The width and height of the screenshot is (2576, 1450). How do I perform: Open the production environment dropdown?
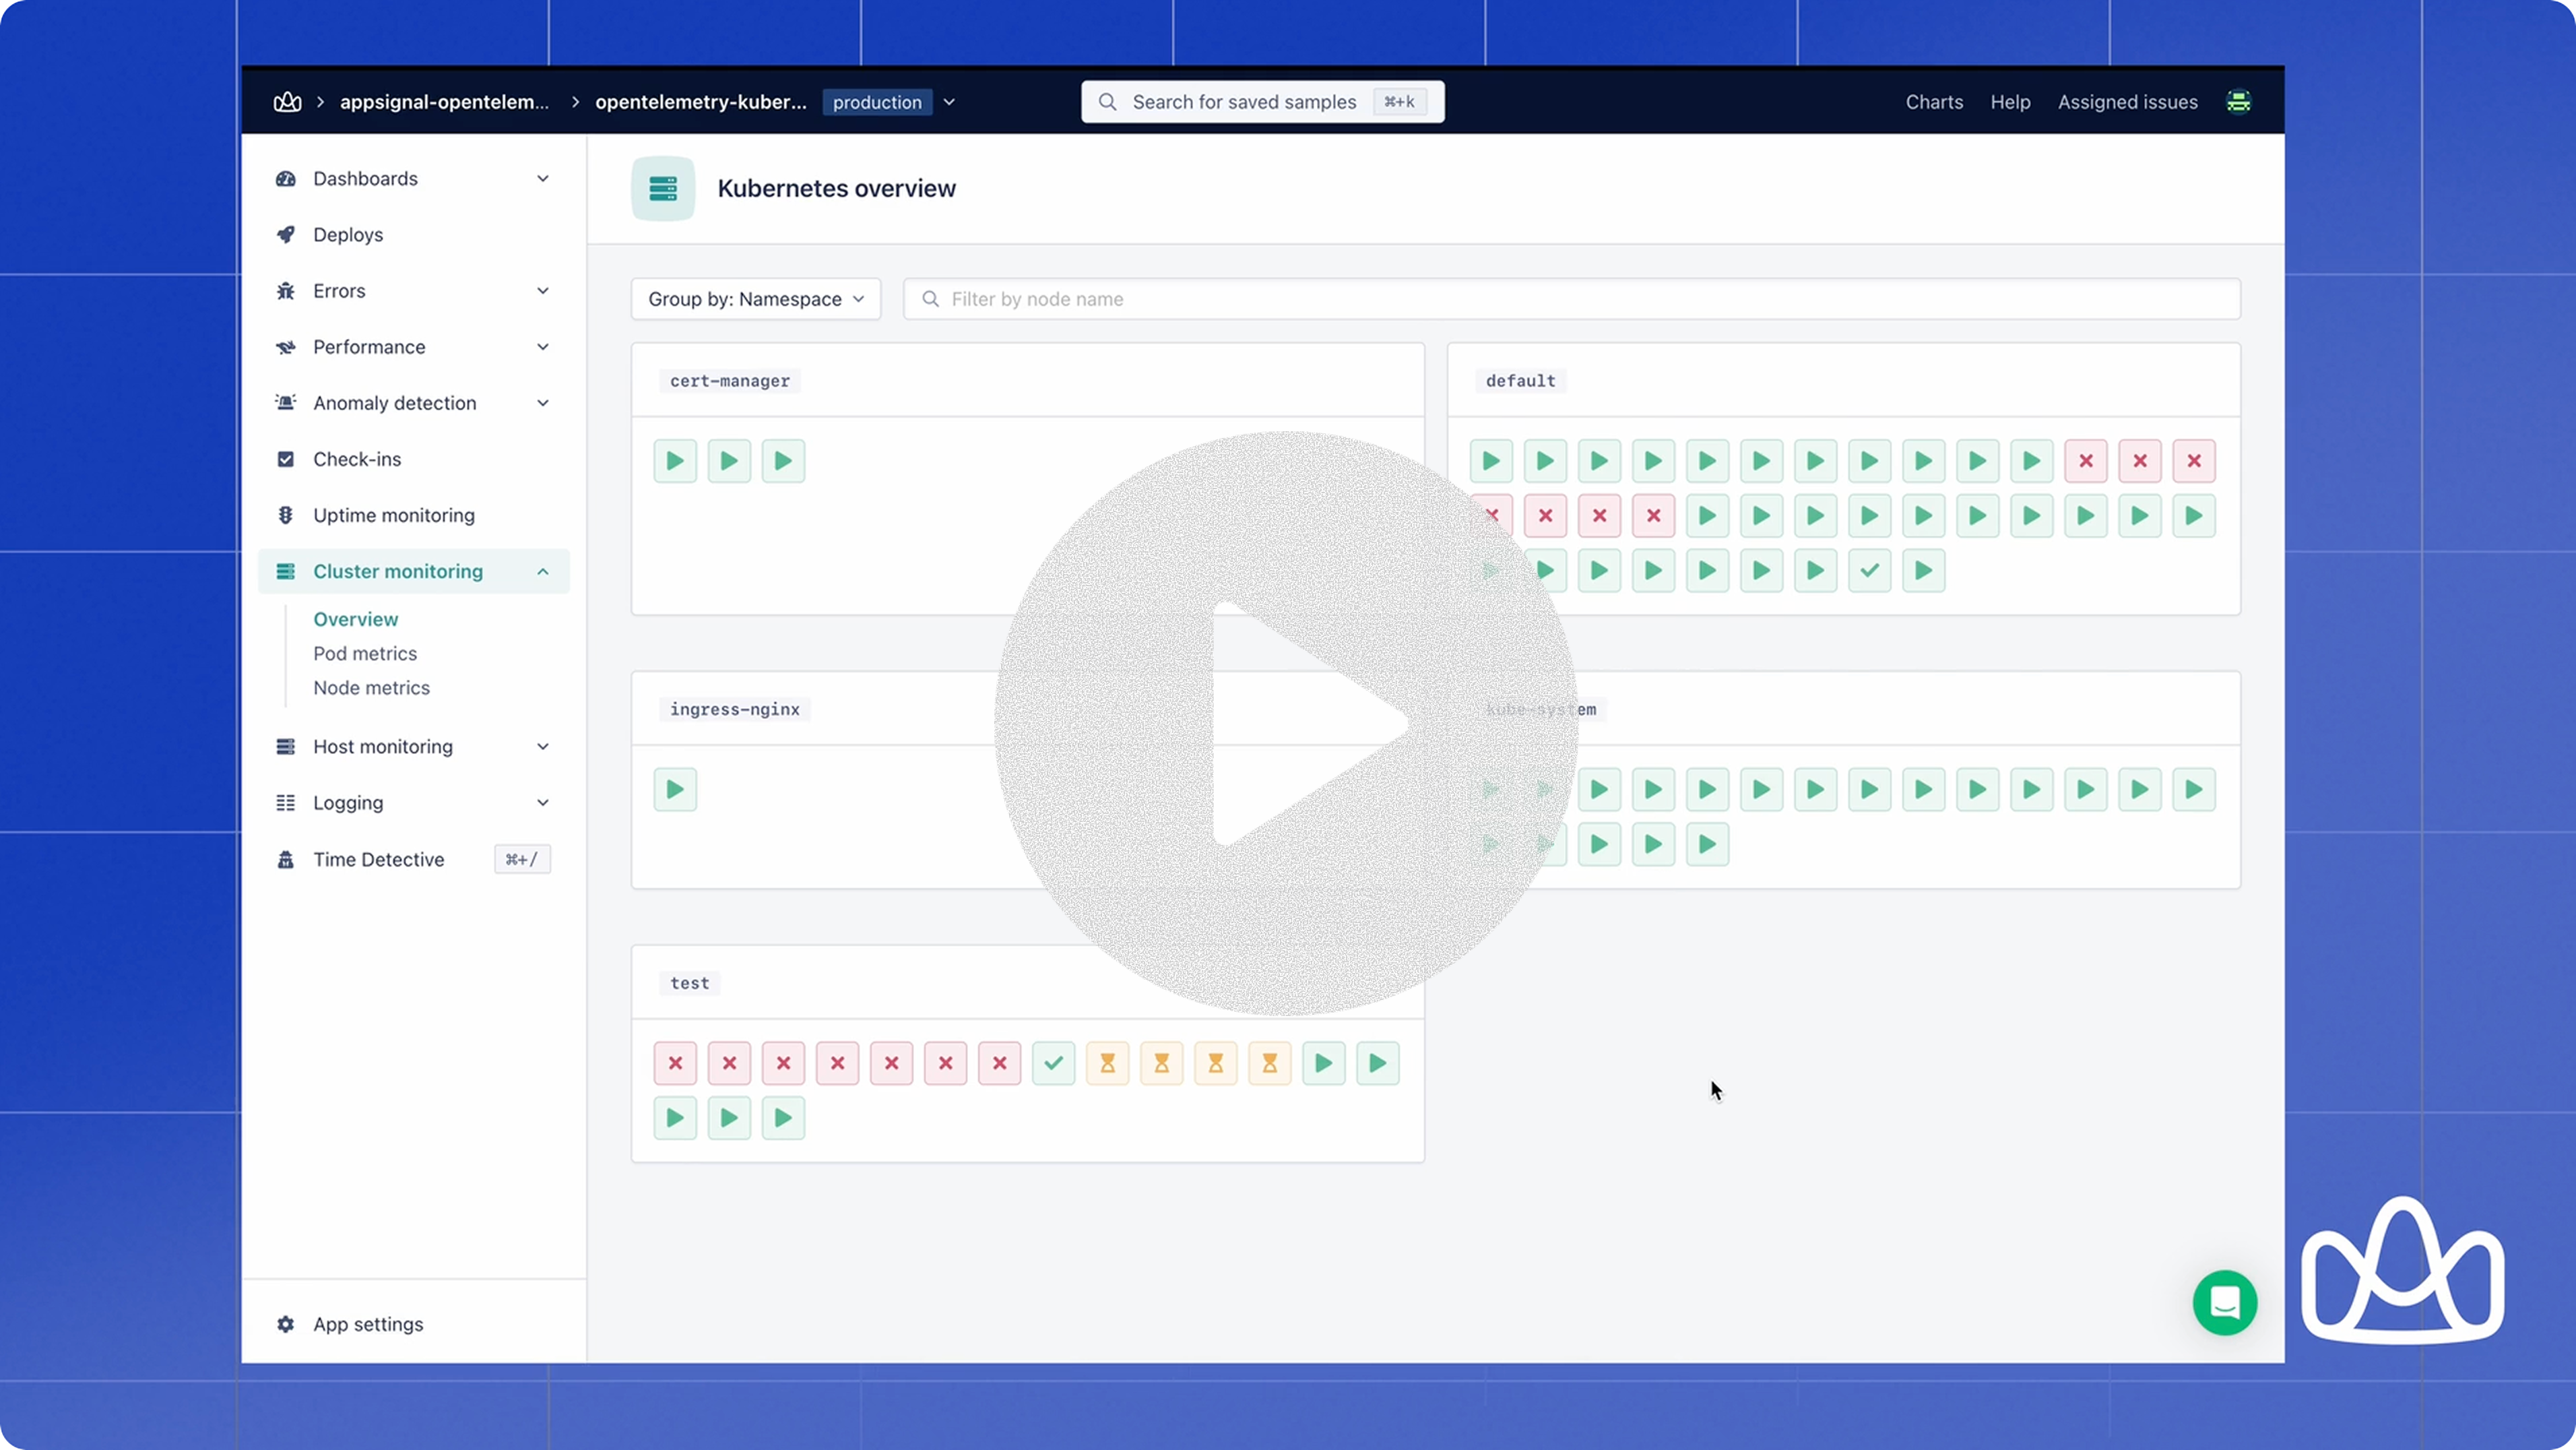(949, 102)
